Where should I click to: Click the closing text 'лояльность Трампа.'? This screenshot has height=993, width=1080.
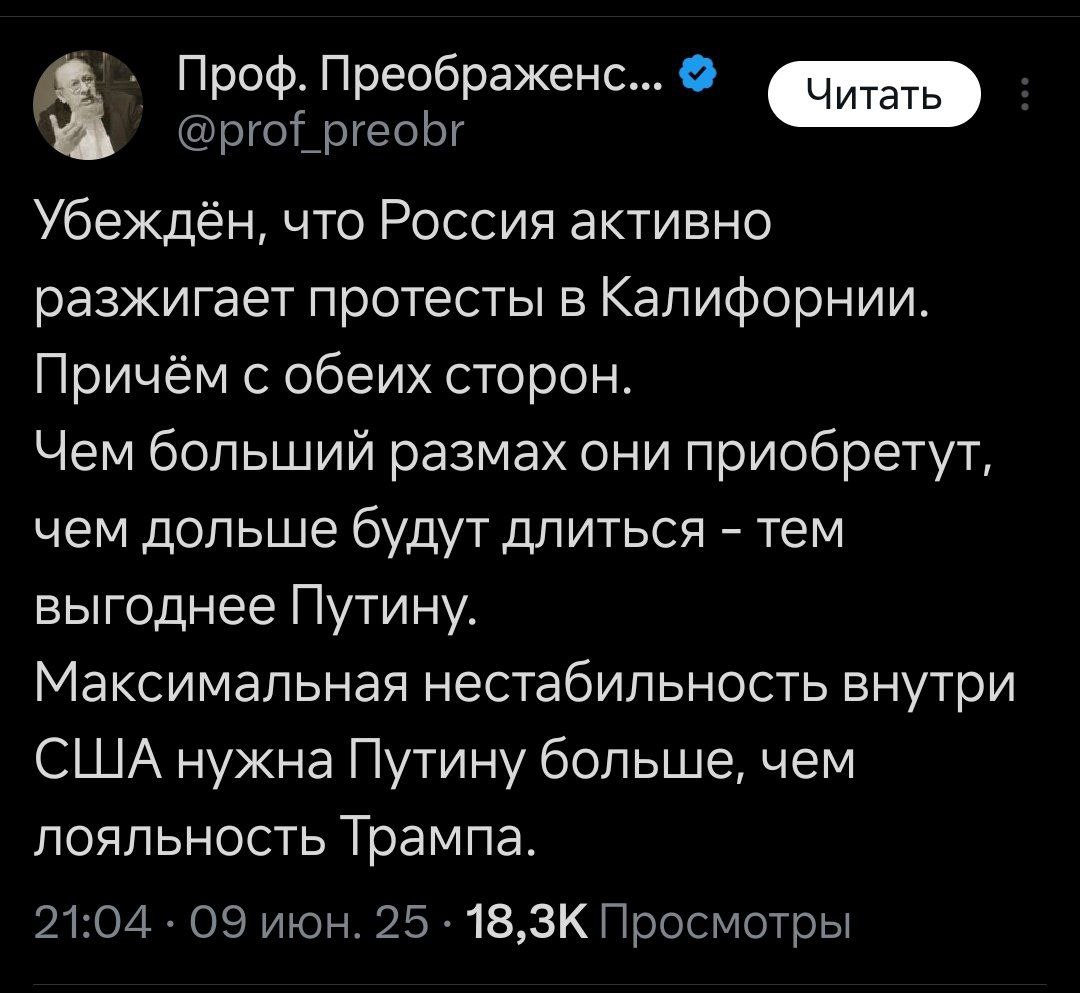click(284, 840)
